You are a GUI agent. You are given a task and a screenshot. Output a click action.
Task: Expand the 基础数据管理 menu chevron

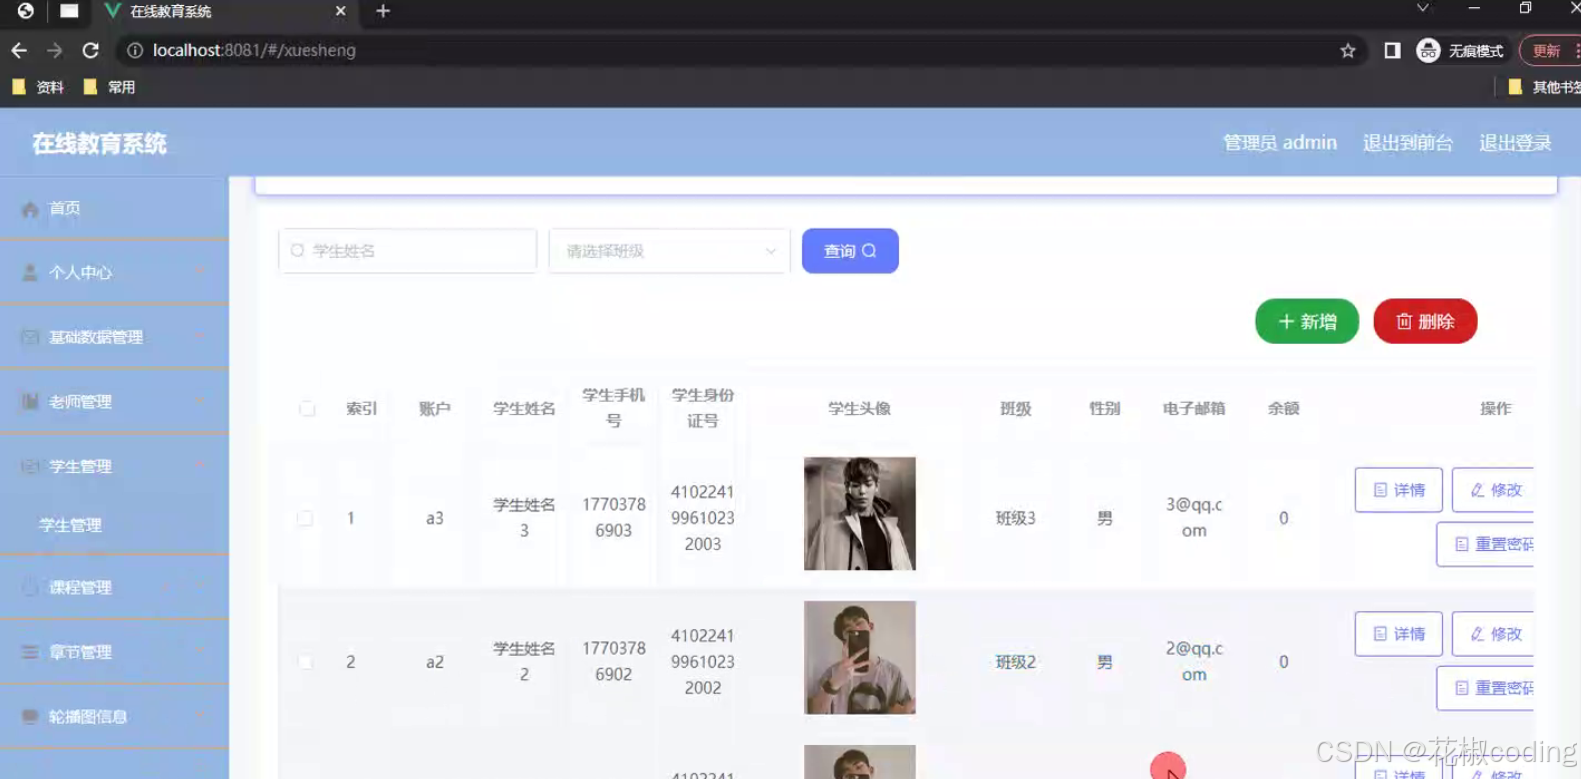click(200, 337)
